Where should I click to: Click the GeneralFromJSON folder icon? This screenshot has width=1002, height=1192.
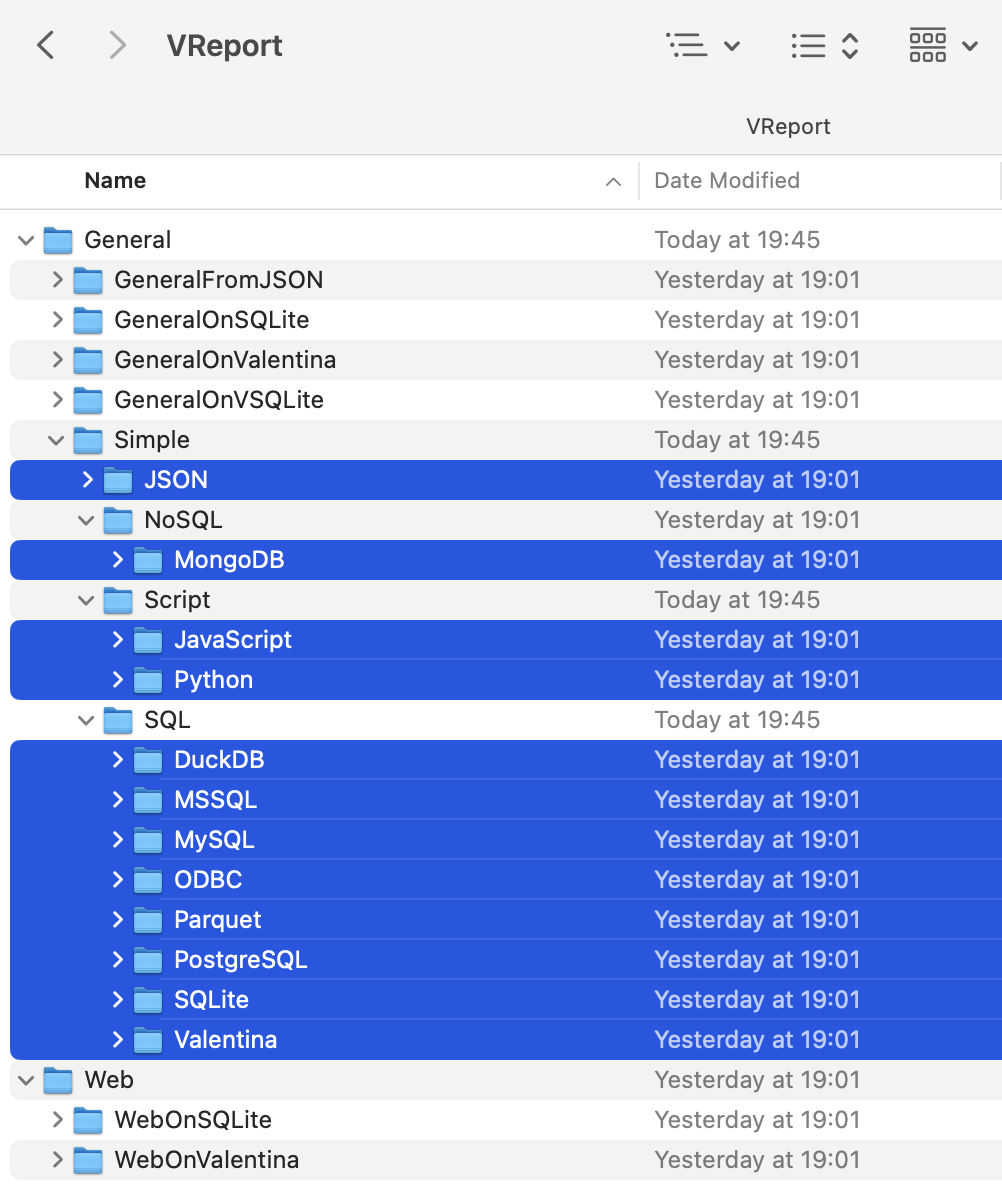tap(88, 281)
